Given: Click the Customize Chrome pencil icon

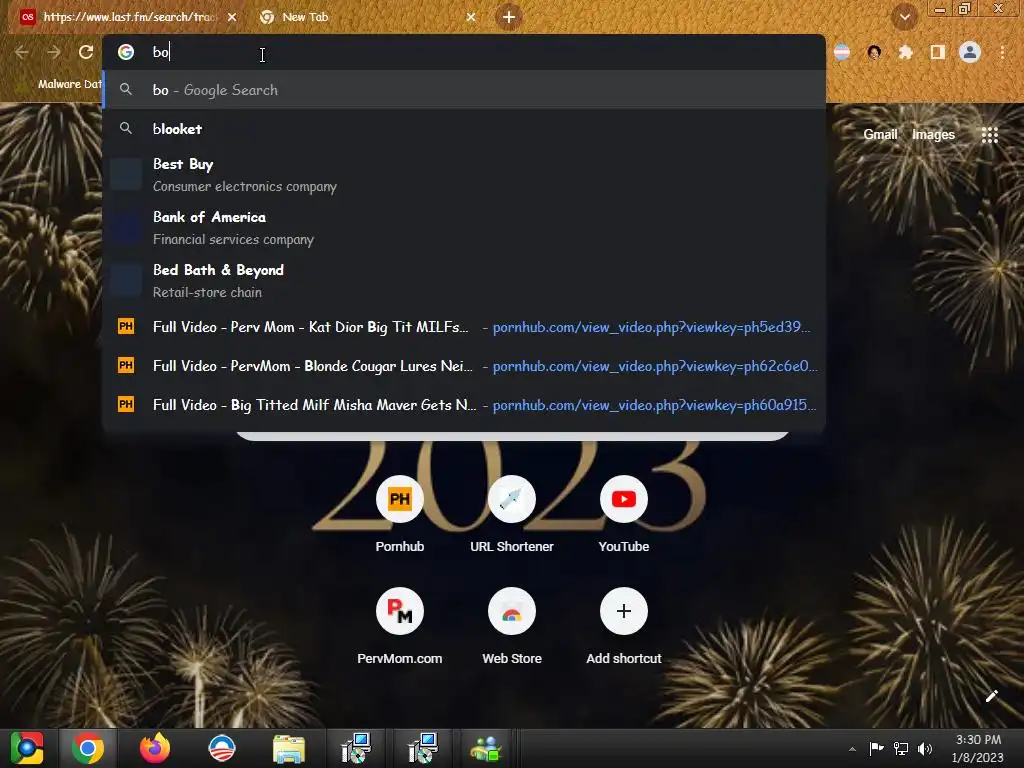Looking at the screenshot, I should click(991, 696).
